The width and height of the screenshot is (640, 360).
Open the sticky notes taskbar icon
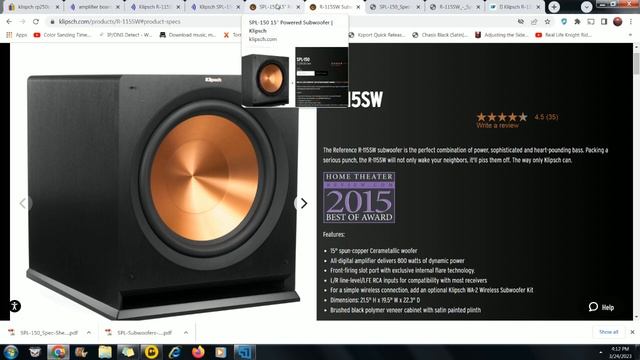pos(128,352)
